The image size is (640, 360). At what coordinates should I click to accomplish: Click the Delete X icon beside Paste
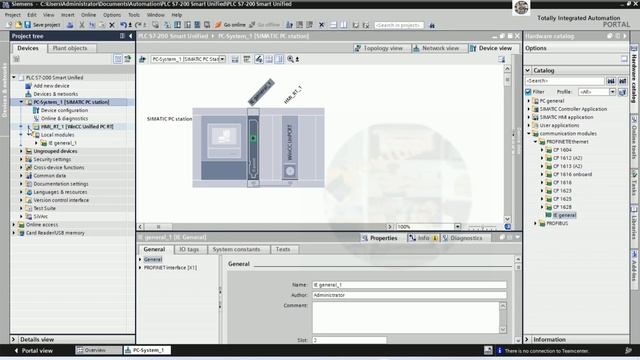[112, 25]
